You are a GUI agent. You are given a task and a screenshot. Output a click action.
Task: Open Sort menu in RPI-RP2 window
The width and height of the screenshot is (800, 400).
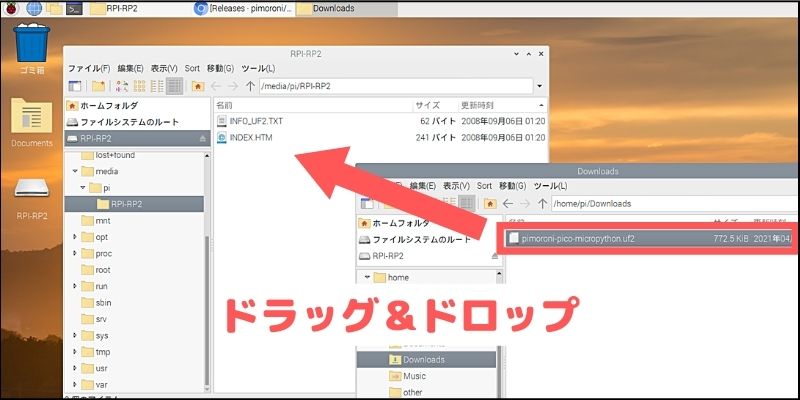[x=192, y=68]
